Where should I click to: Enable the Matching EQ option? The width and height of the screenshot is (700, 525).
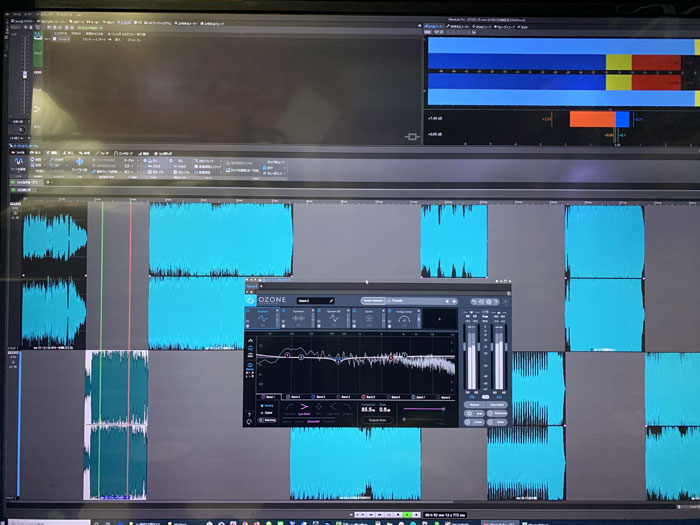[x=267, y=420]
